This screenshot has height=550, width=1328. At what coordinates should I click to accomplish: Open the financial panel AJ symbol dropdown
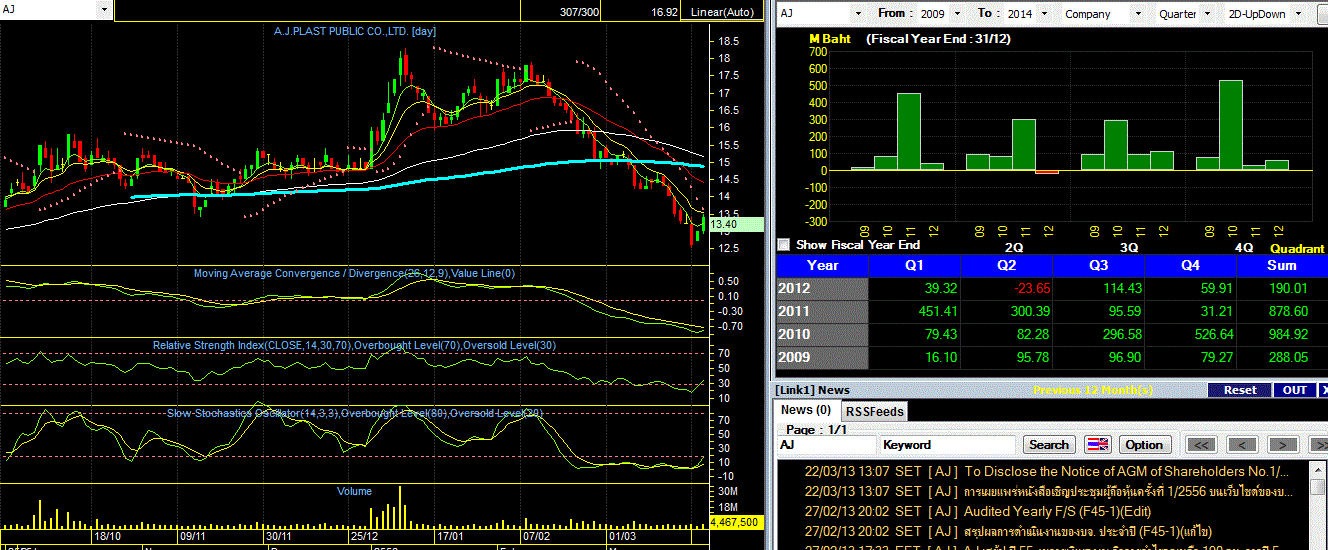[x=859, y=14]
